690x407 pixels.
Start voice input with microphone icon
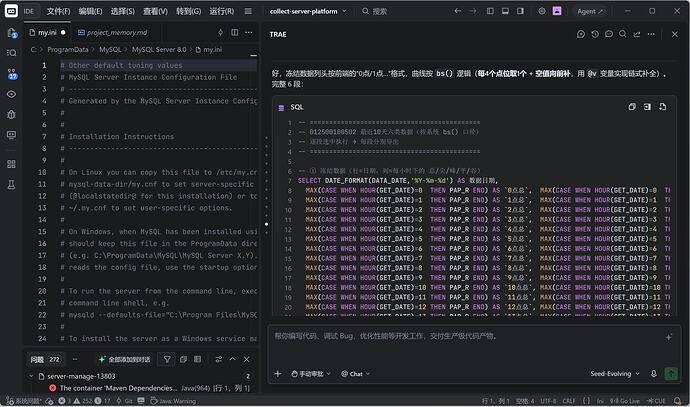click(x=653, y=374)
